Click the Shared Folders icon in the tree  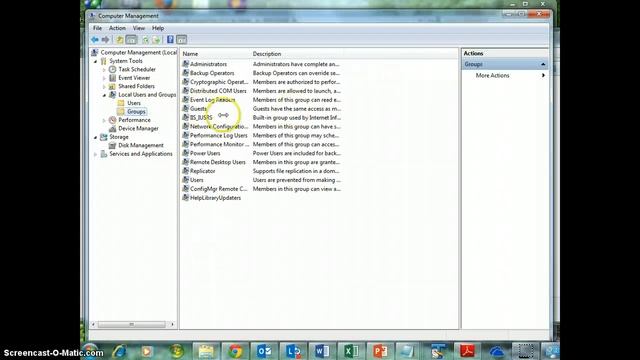click(113, 86)
